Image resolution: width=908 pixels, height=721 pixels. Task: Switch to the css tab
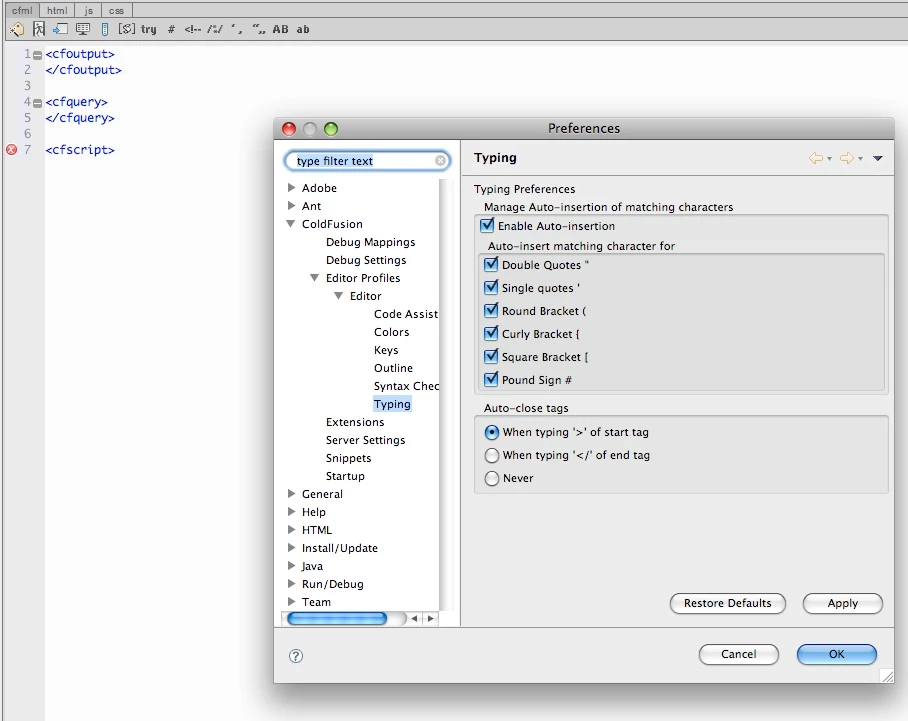116,10
